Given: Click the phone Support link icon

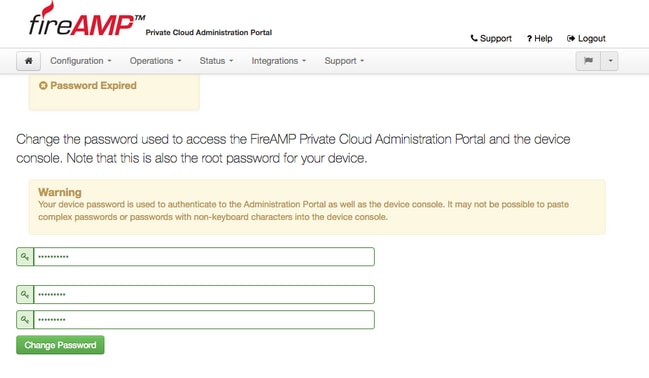Looking at the screenshot, I should pyautogui.click(x=474, y=38).
